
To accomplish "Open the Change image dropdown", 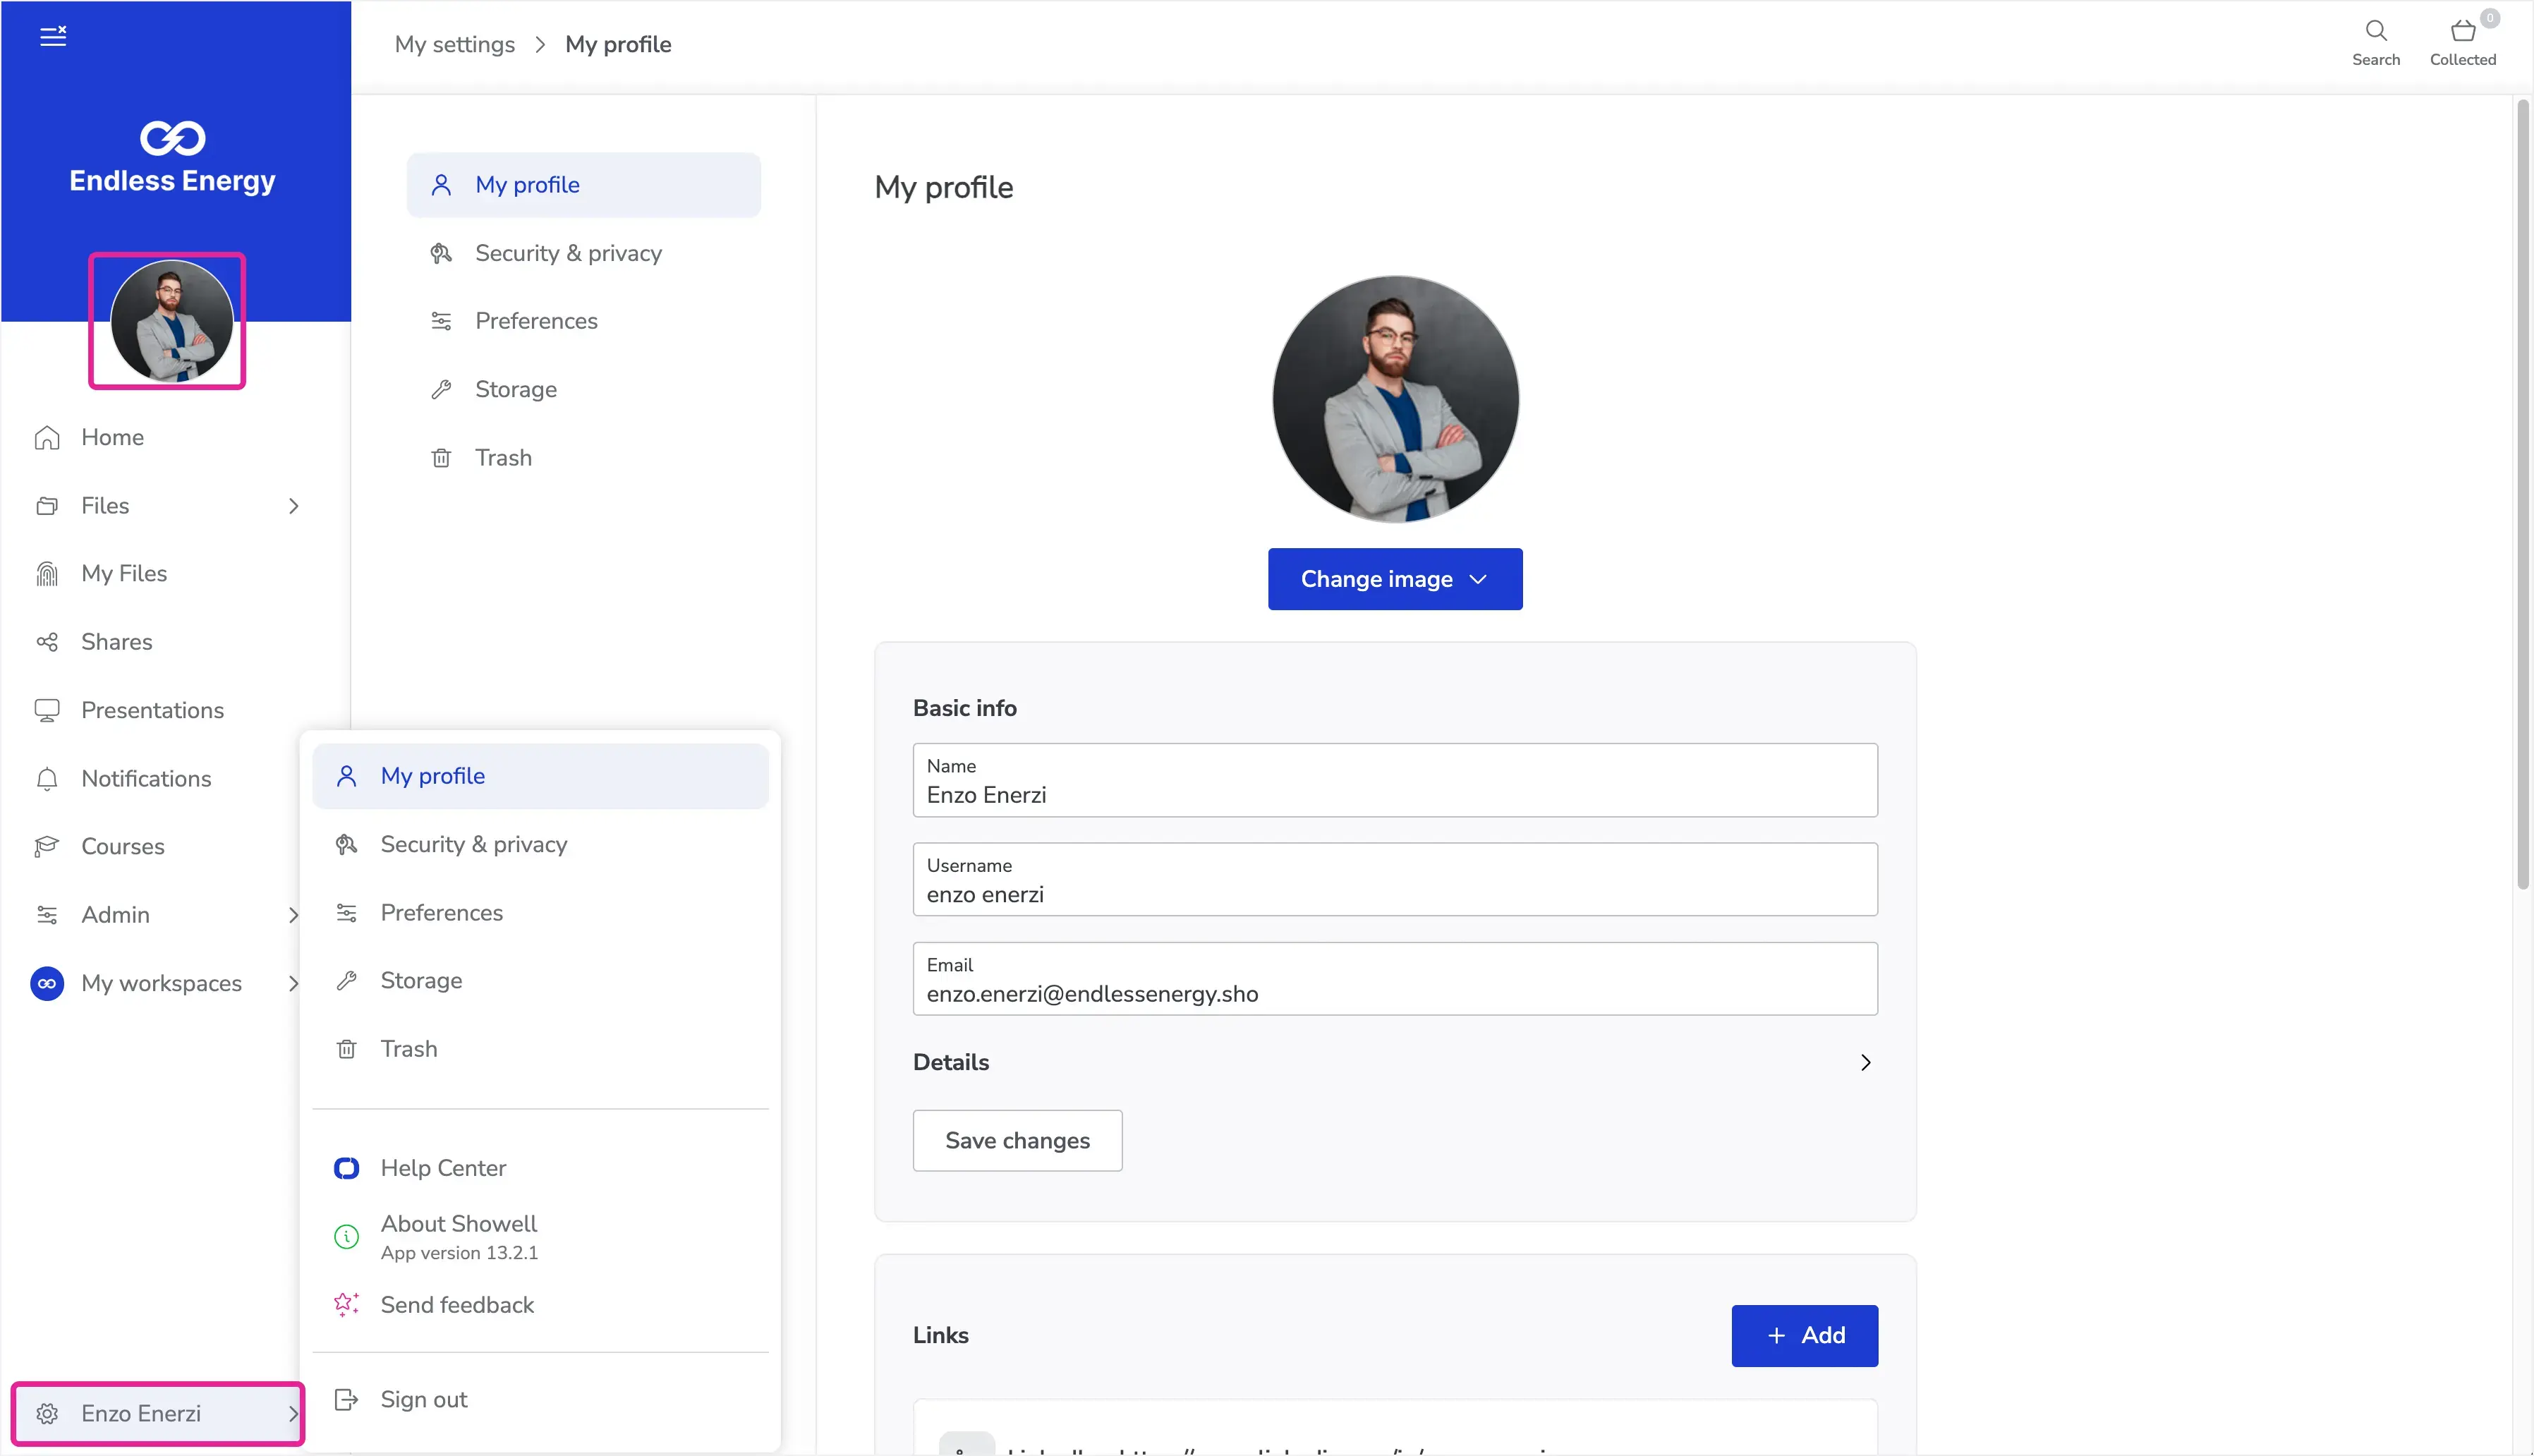I will coord(1394,579).
